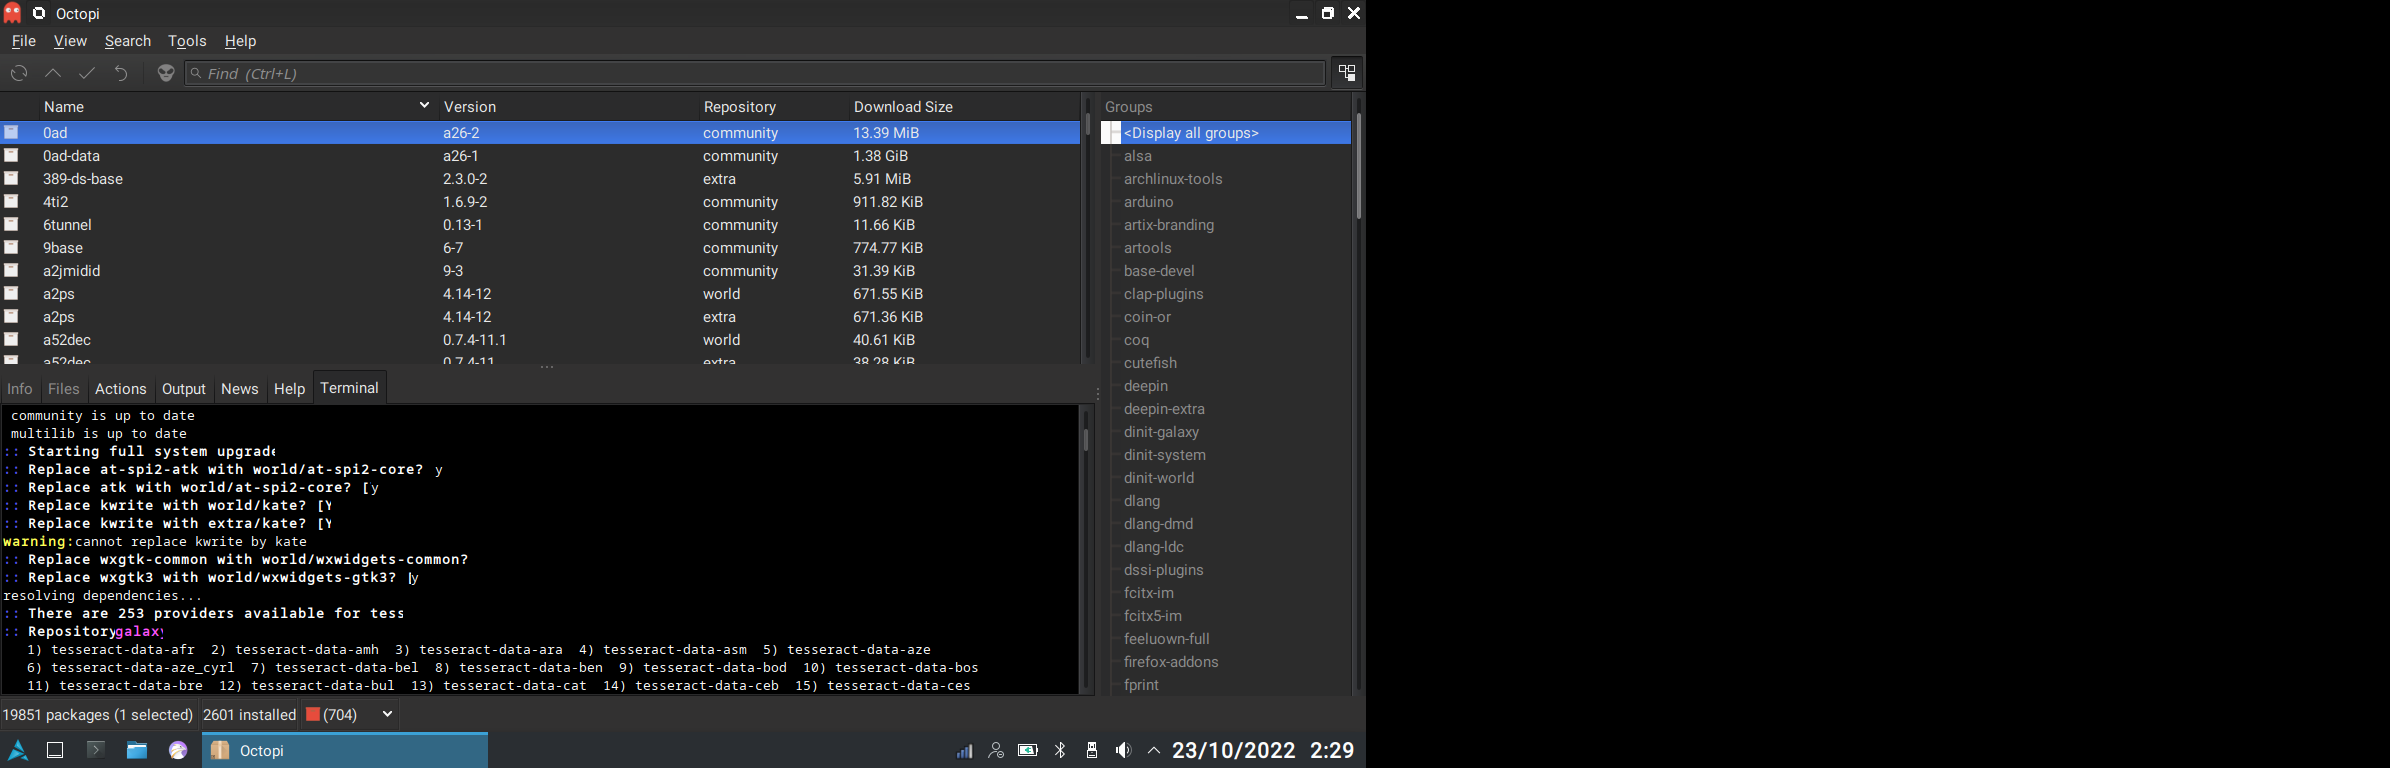2390x768 pixels.
Task: Click the System upgrade up-arrow icon
Action: pyautogui.click(x=53, y=73)
